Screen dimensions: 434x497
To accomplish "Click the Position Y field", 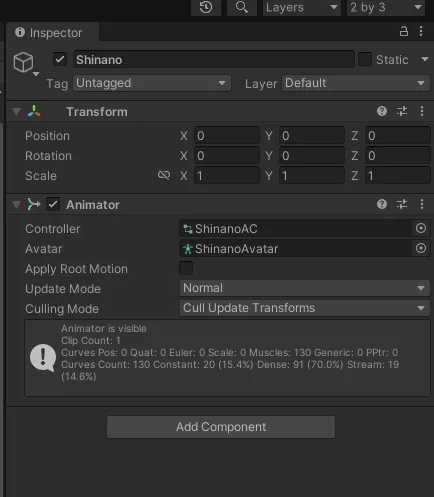I will click(x=312, y=136).
